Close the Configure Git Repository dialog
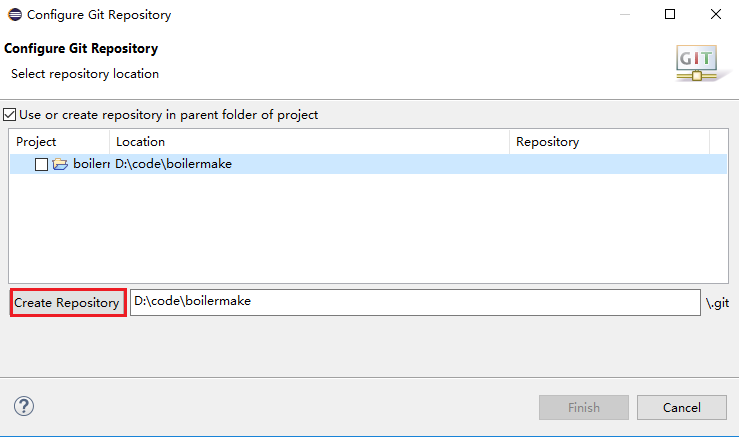This screenshot has width=739, height=437. pyautogui.click(x=715, y=15)
